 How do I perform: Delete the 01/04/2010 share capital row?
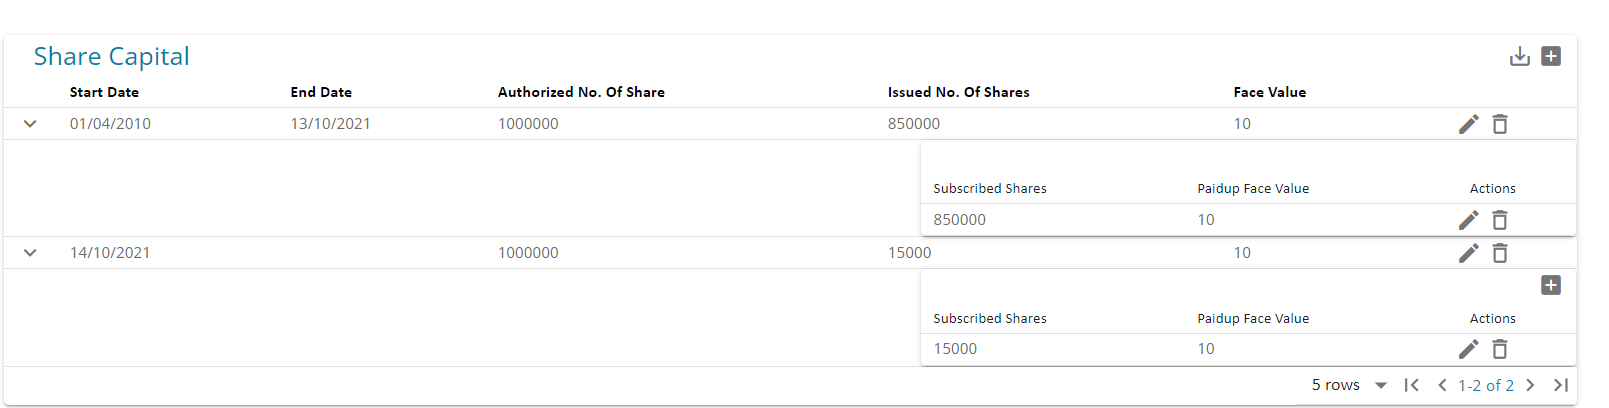click(x=1500, y=124)
